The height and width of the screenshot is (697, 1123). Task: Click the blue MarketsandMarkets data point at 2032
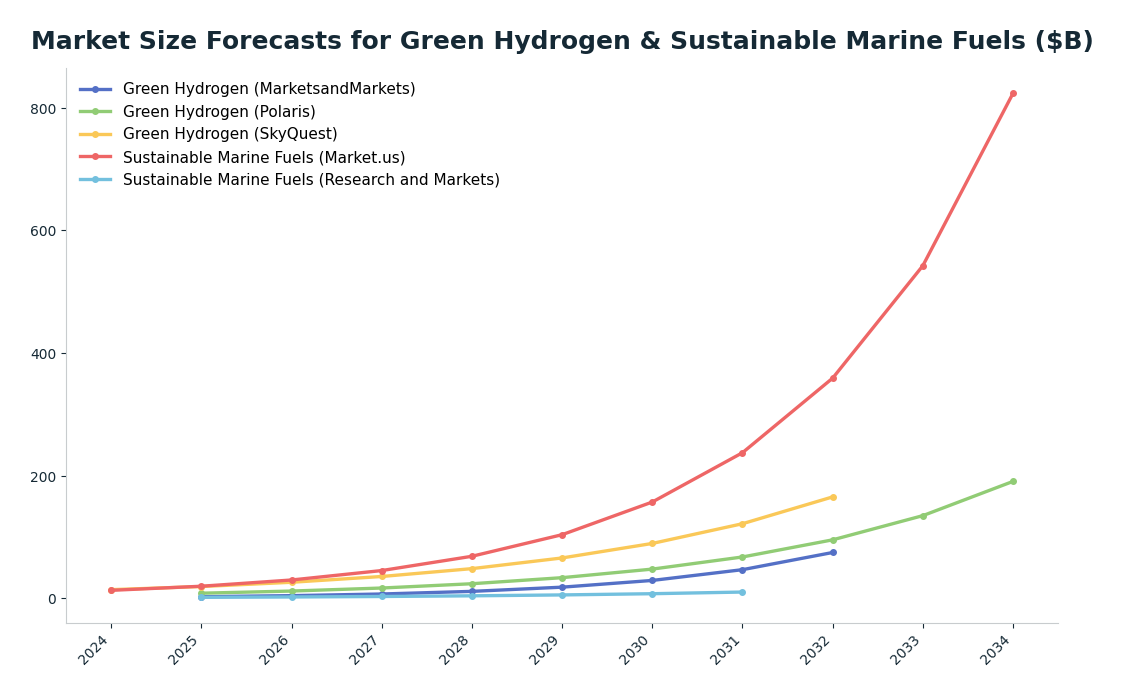(x=833, y=552)
